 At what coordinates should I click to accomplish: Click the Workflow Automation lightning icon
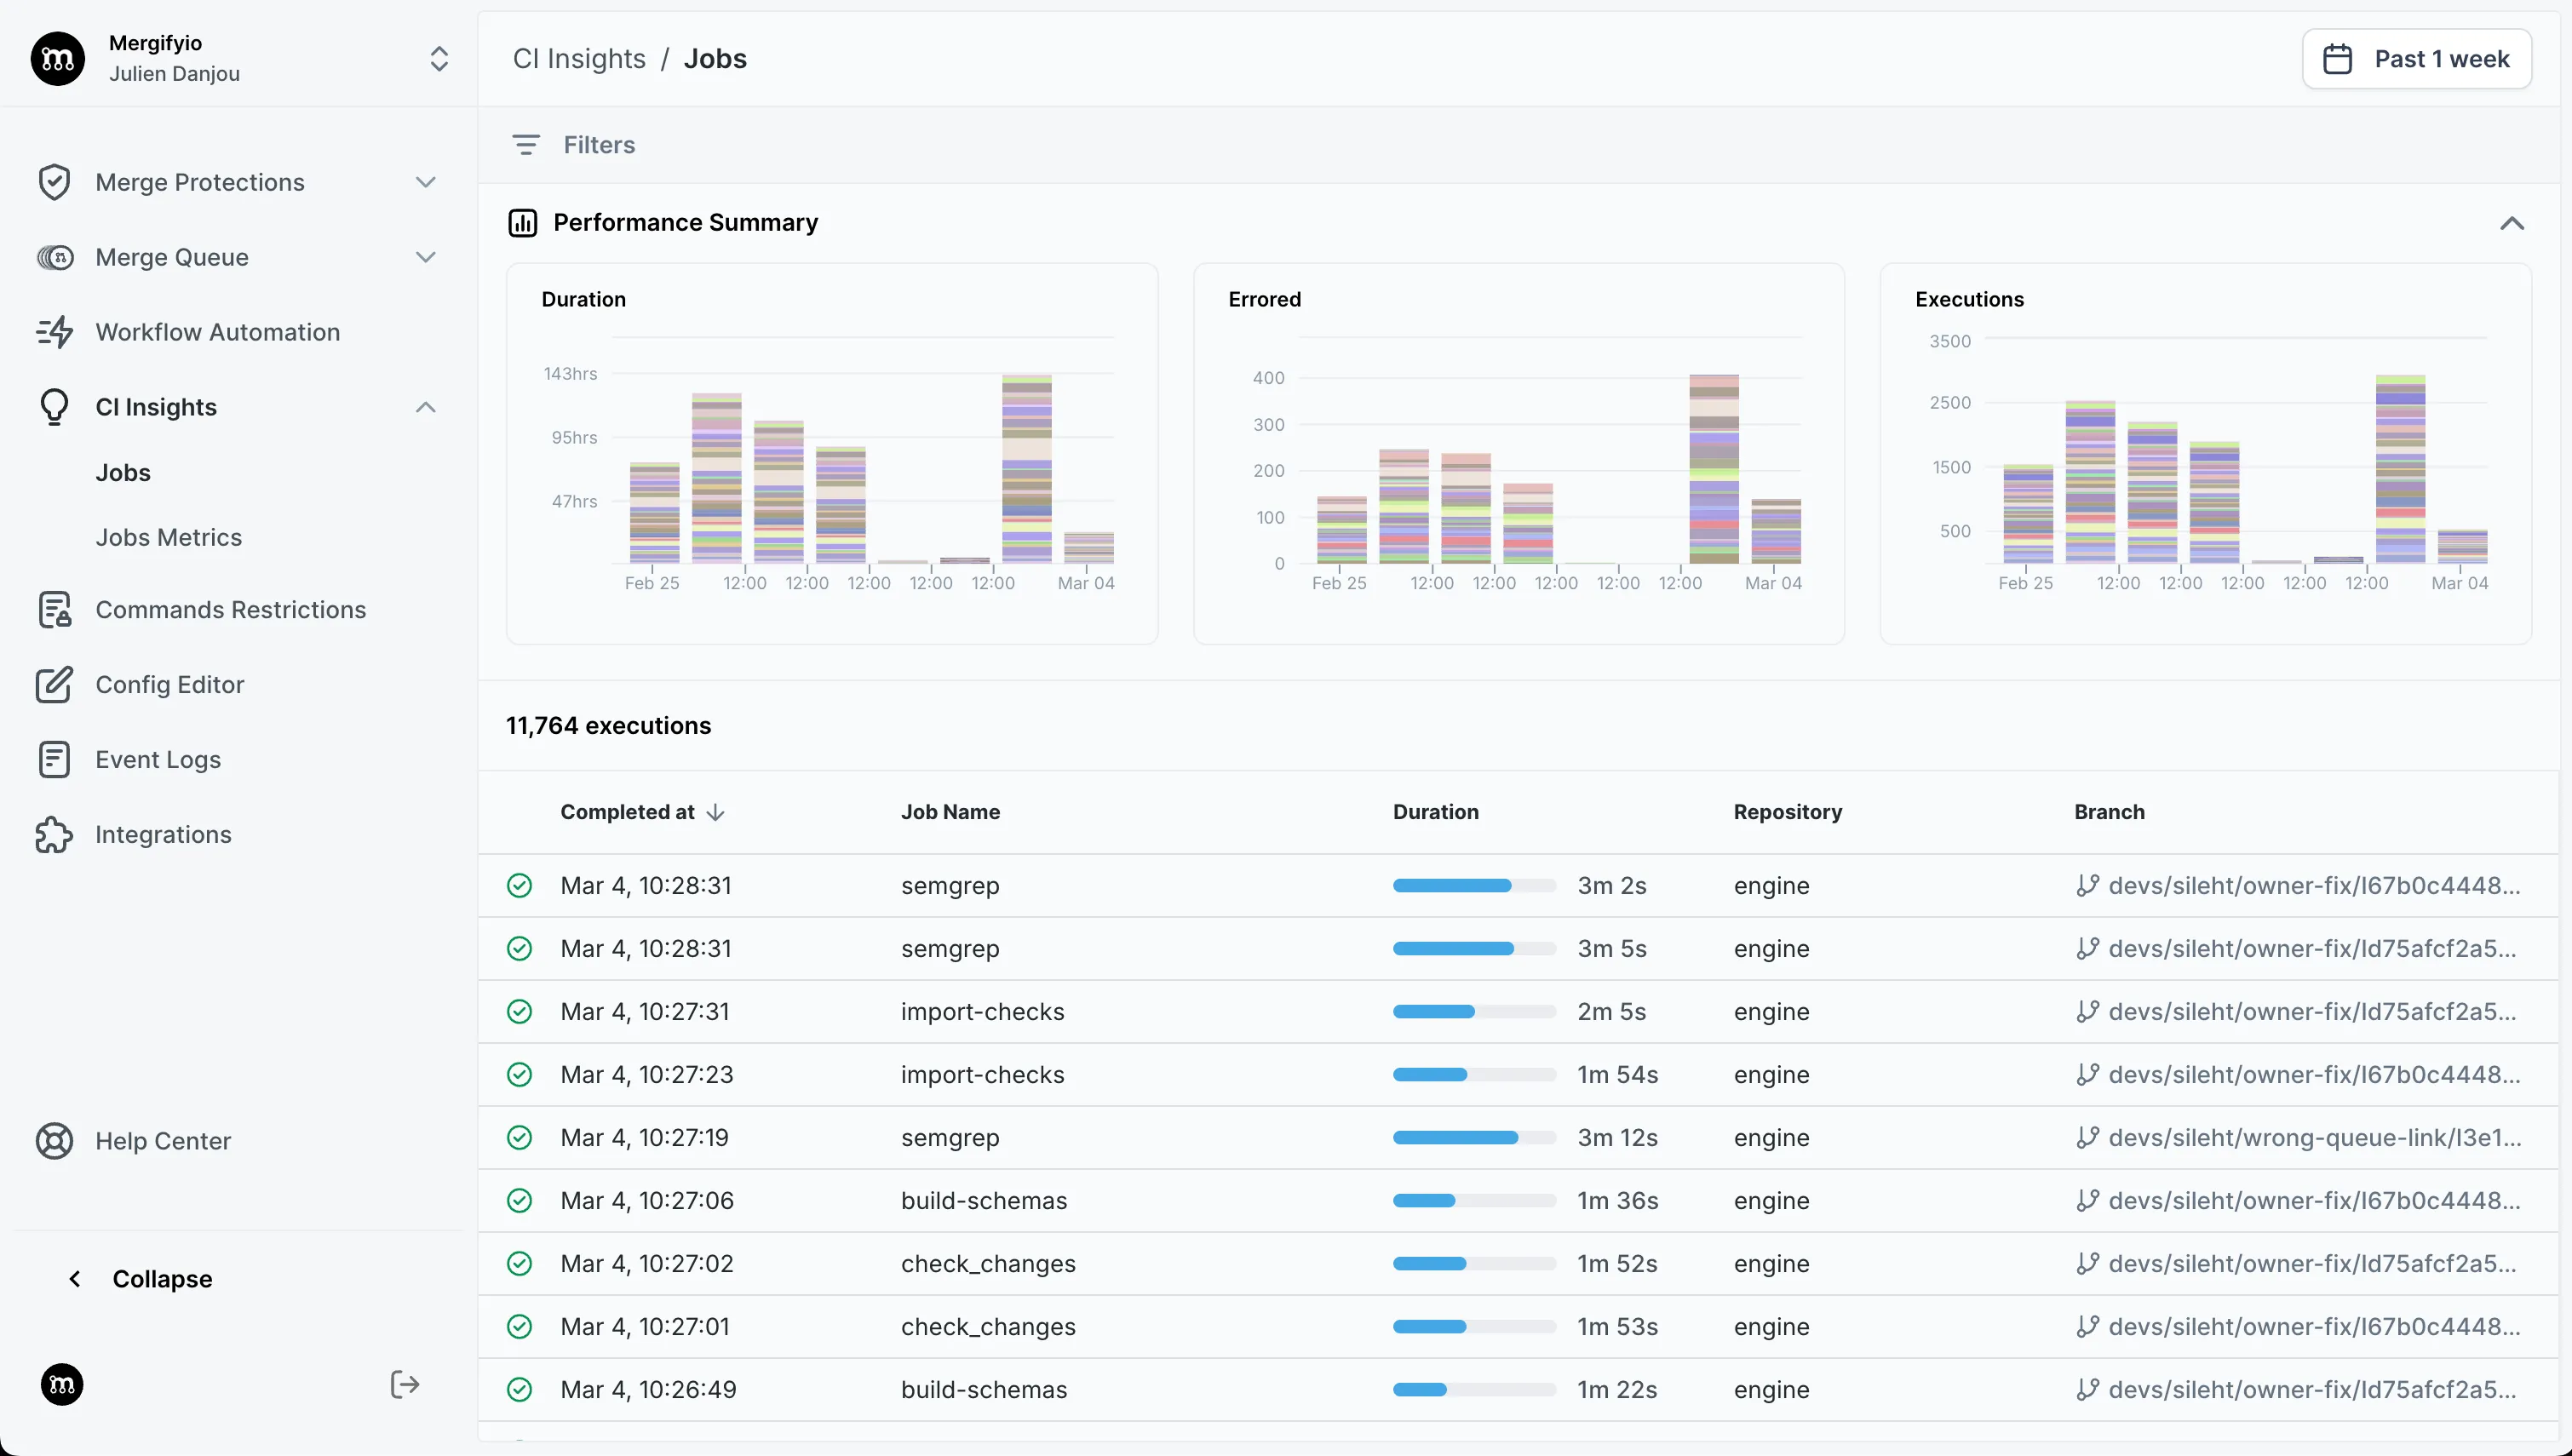pyautogui.click(x=55, y=332)
